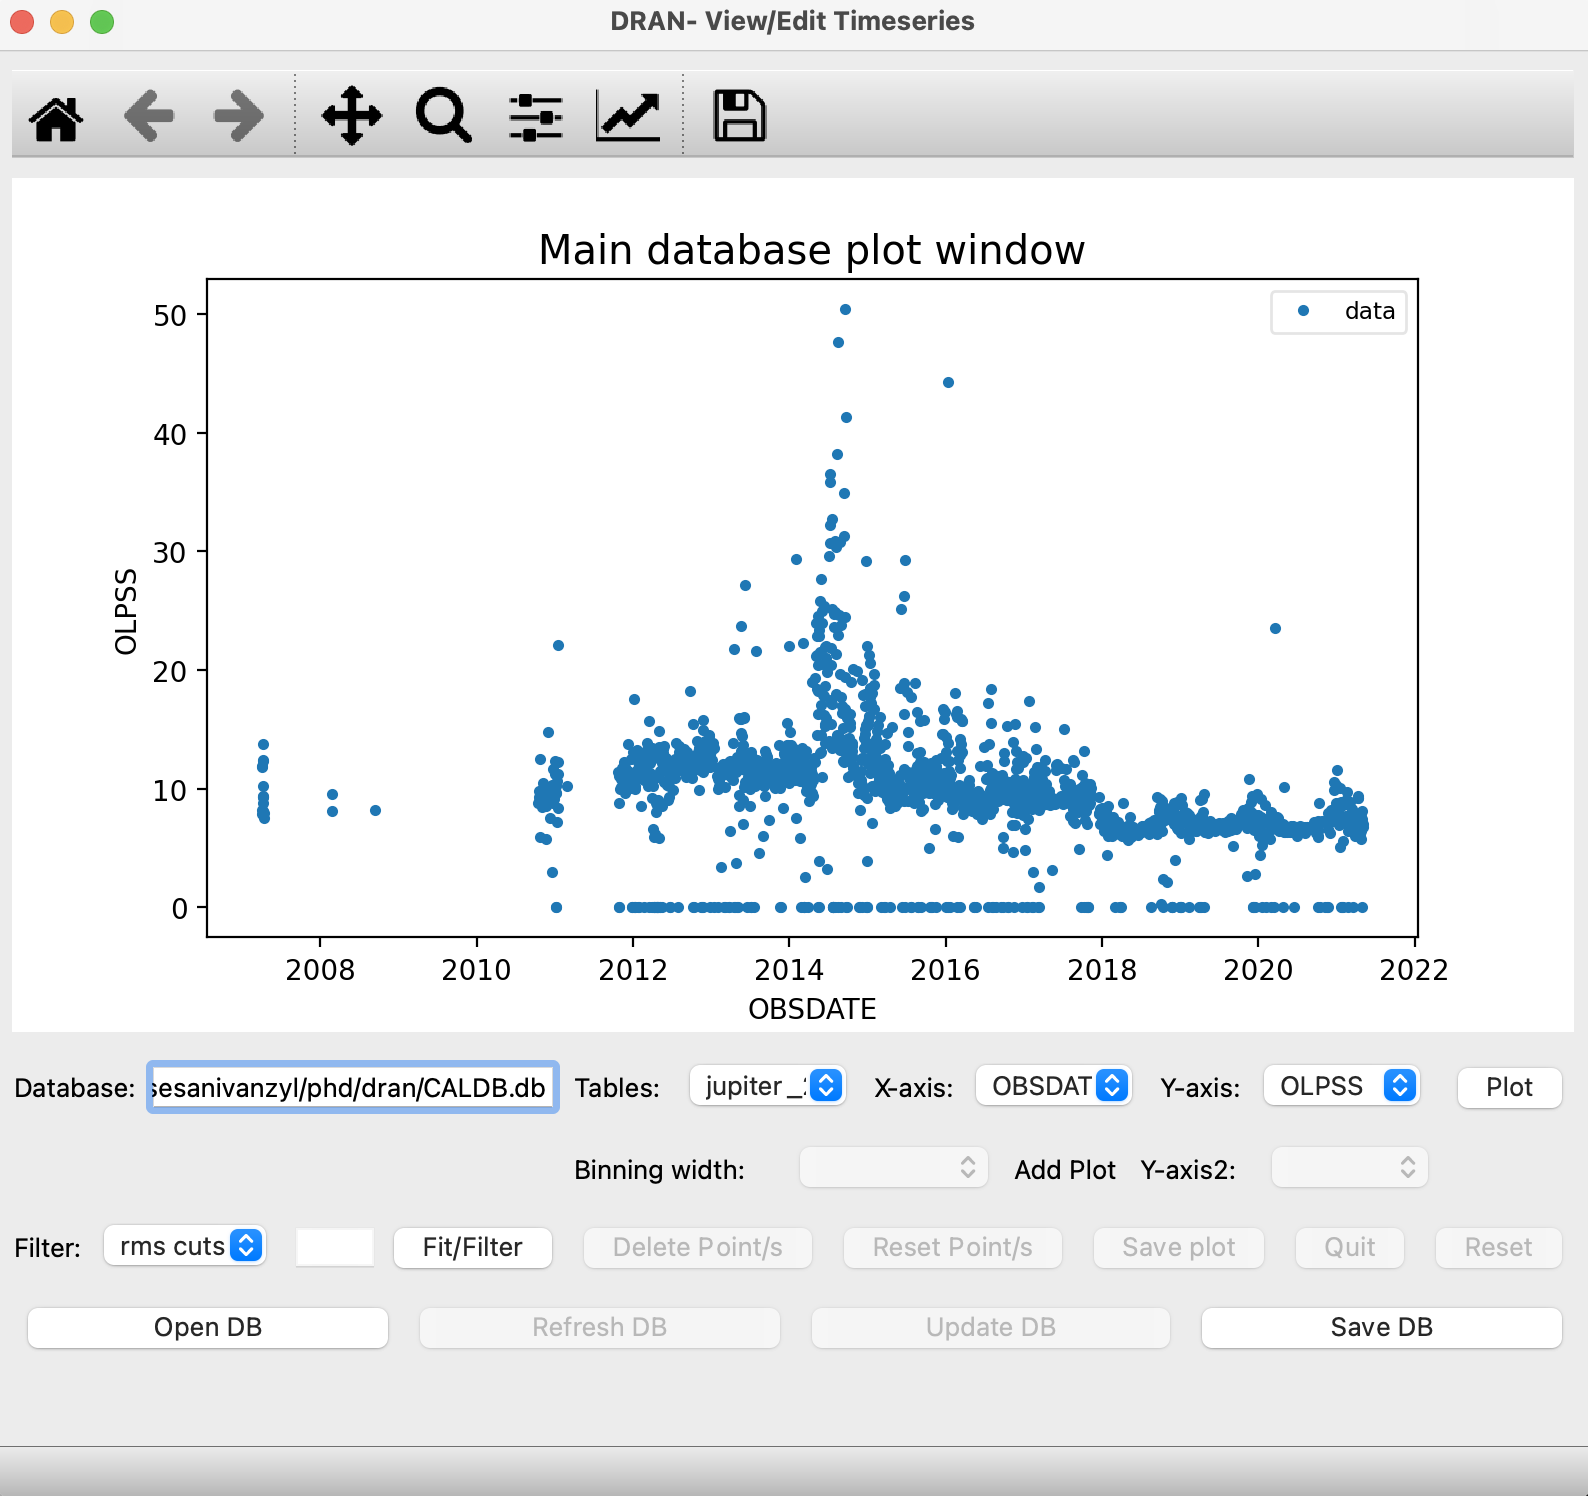Click the Update DB button
Screen dimensions: 1588x1496
click(991, 1327)
